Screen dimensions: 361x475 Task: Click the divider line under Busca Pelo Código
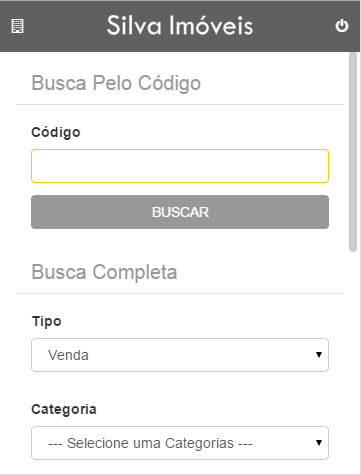[x=180, y=105]
